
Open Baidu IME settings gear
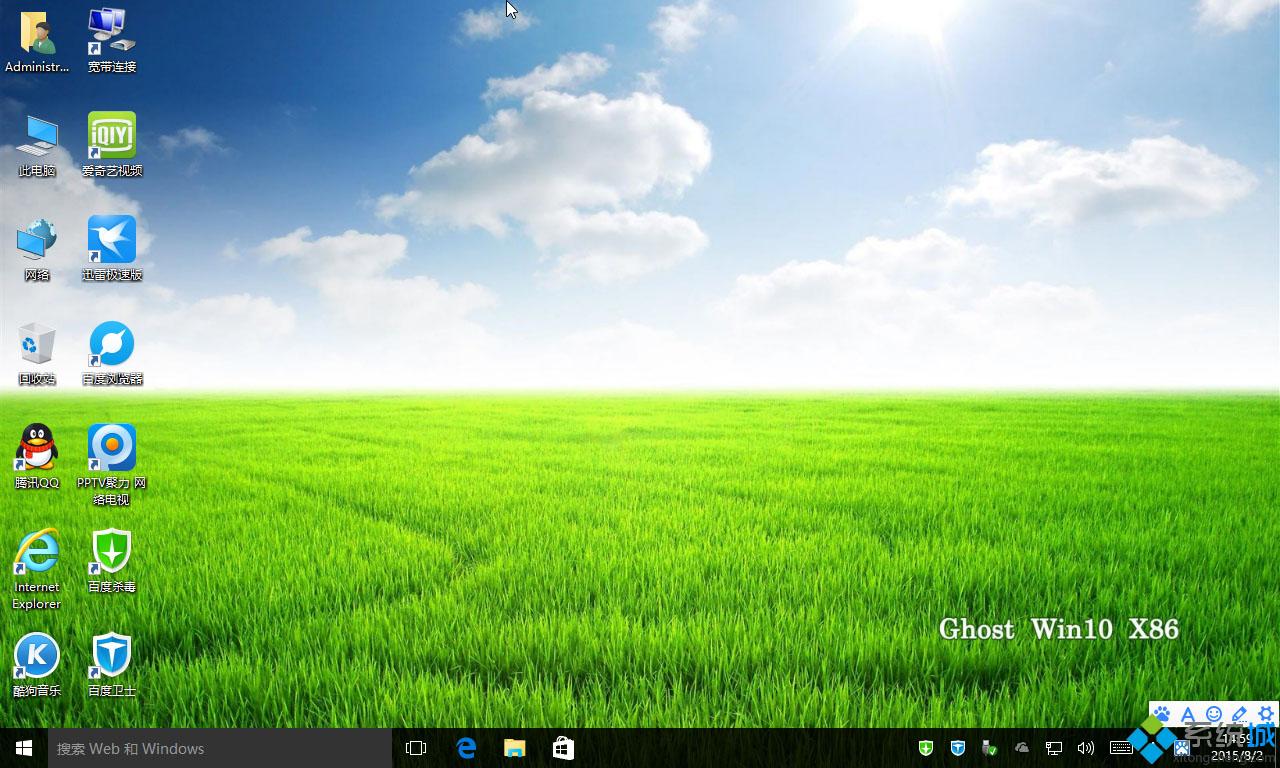click(x=1265, y=714)
